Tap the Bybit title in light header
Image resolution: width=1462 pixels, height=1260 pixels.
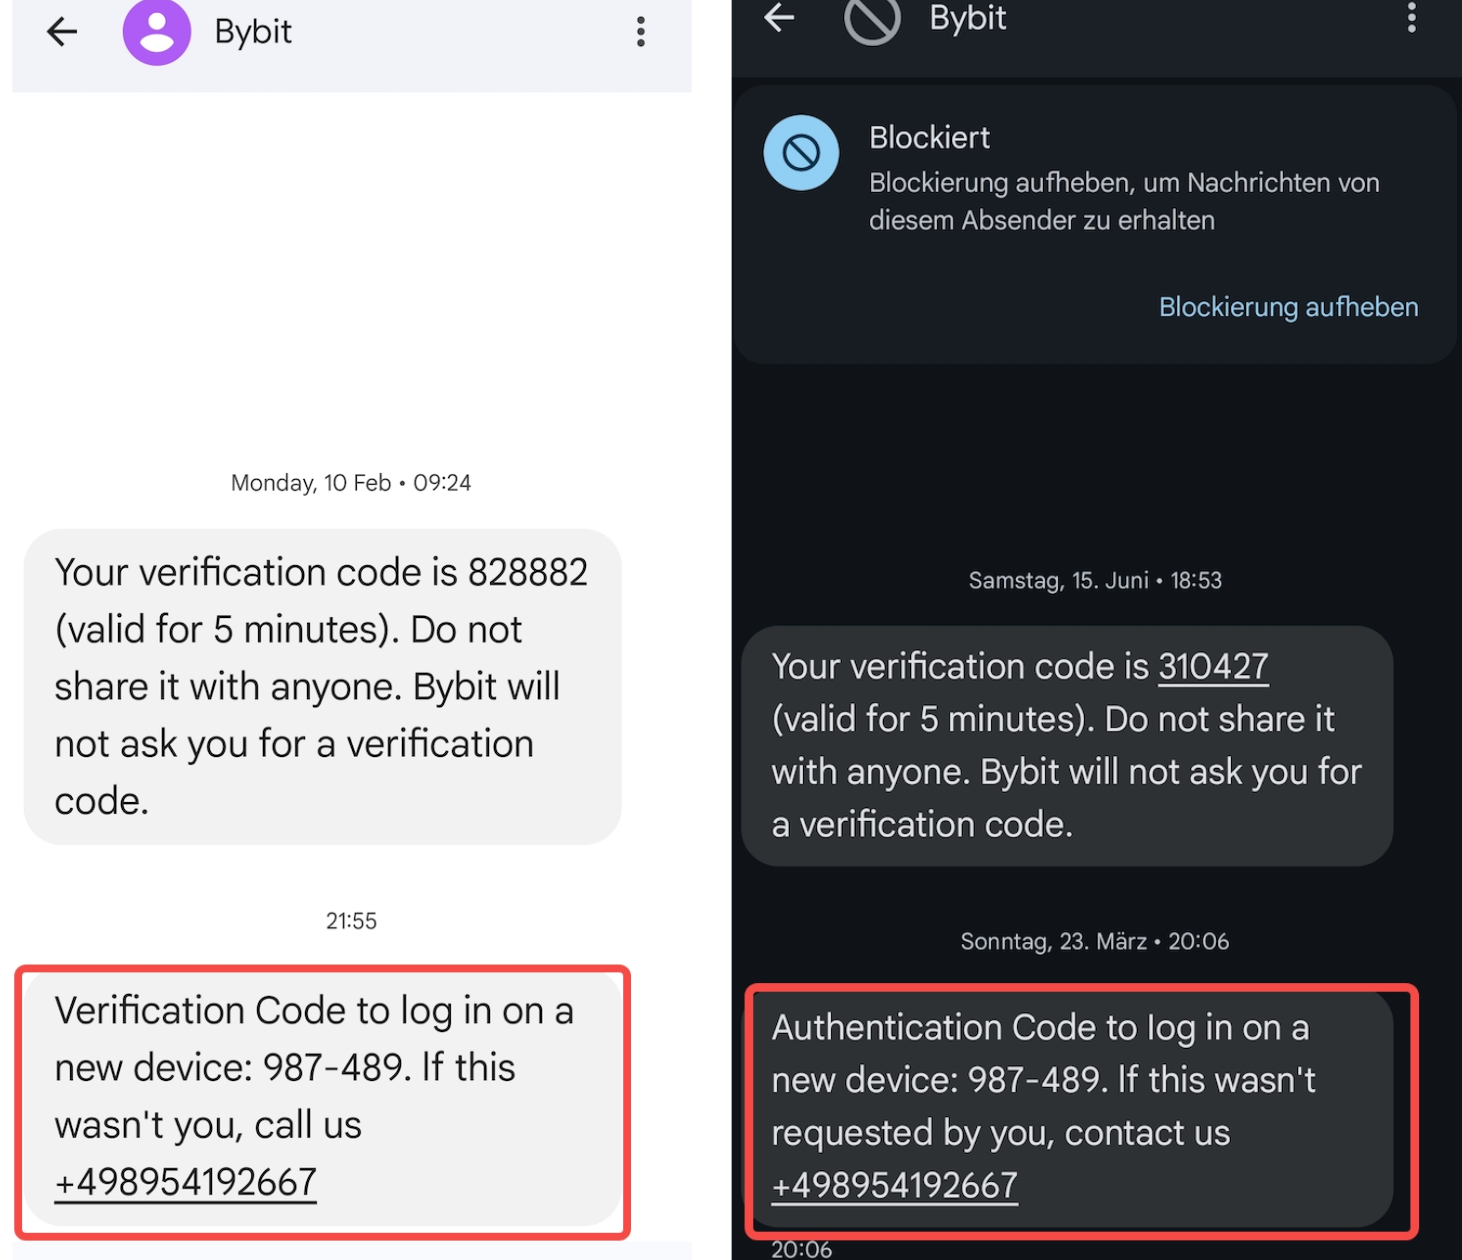click(x=253, y=32)
